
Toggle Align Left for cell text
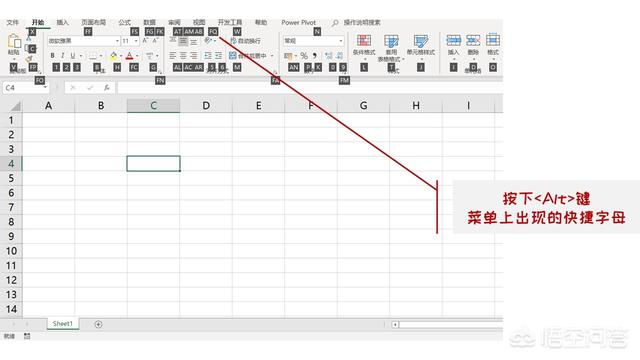(173, 56)
